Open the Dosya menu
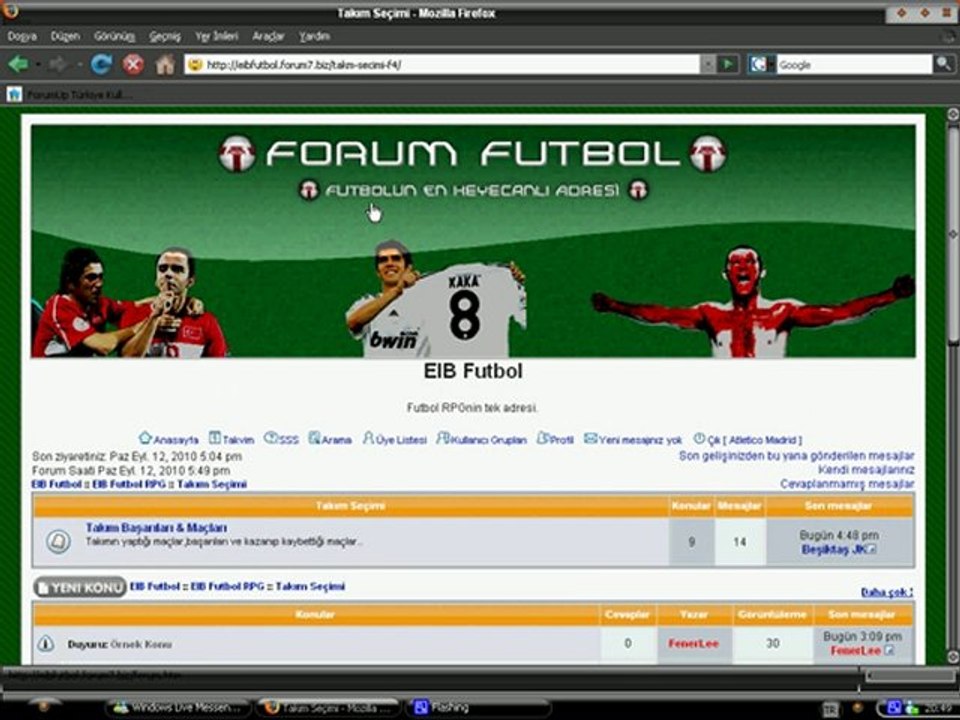Viewport: 960px width, 720px height. coord(22,36)
